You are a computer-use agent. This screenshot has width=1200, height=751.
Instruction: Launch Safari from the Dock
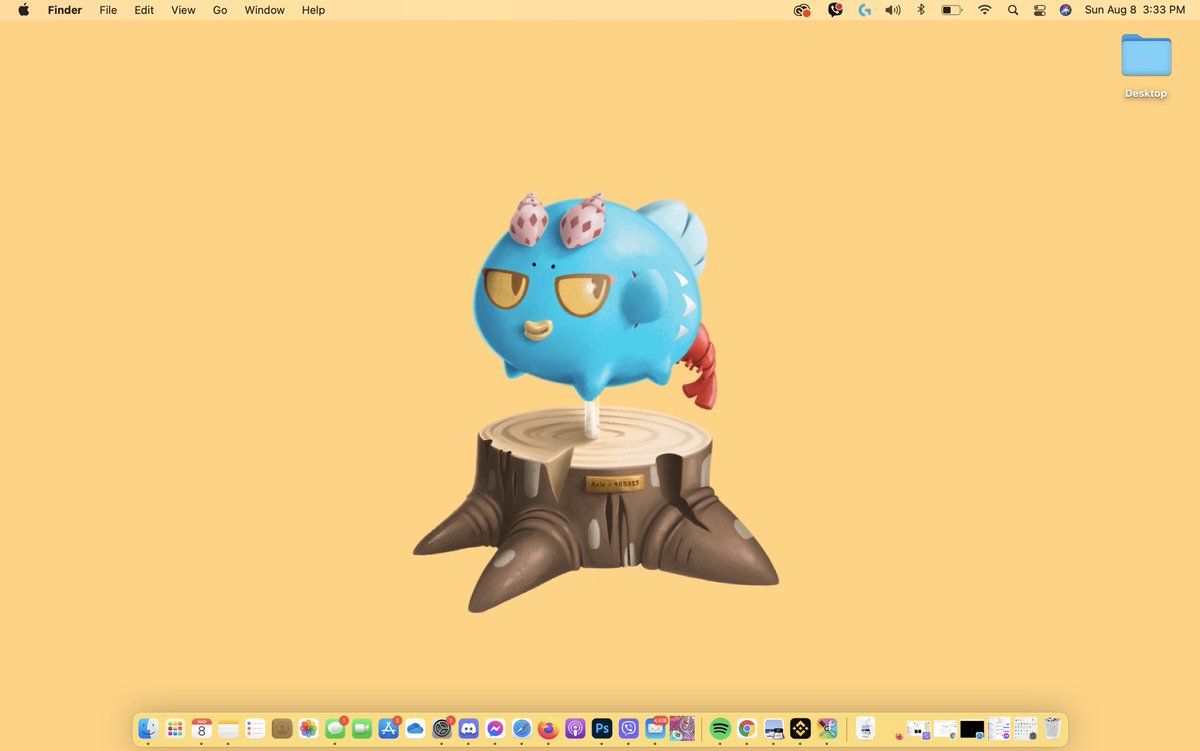pyautogui.click(x=522, y=728)
